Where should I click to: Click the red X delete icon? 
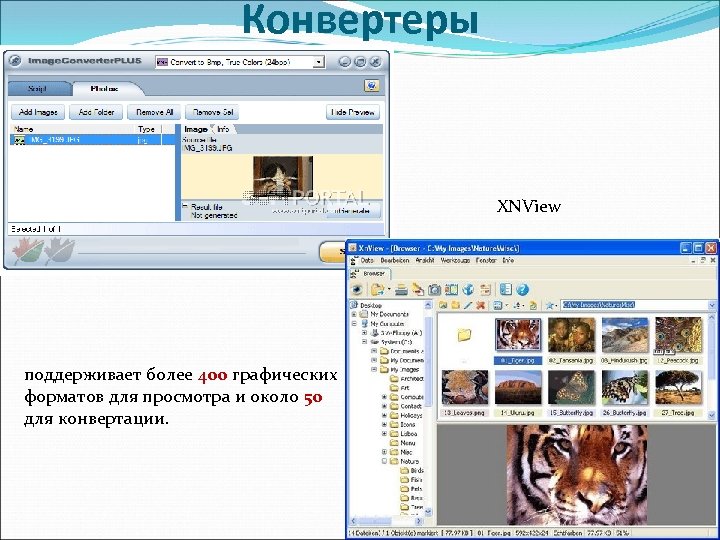(x=481, y=305)
